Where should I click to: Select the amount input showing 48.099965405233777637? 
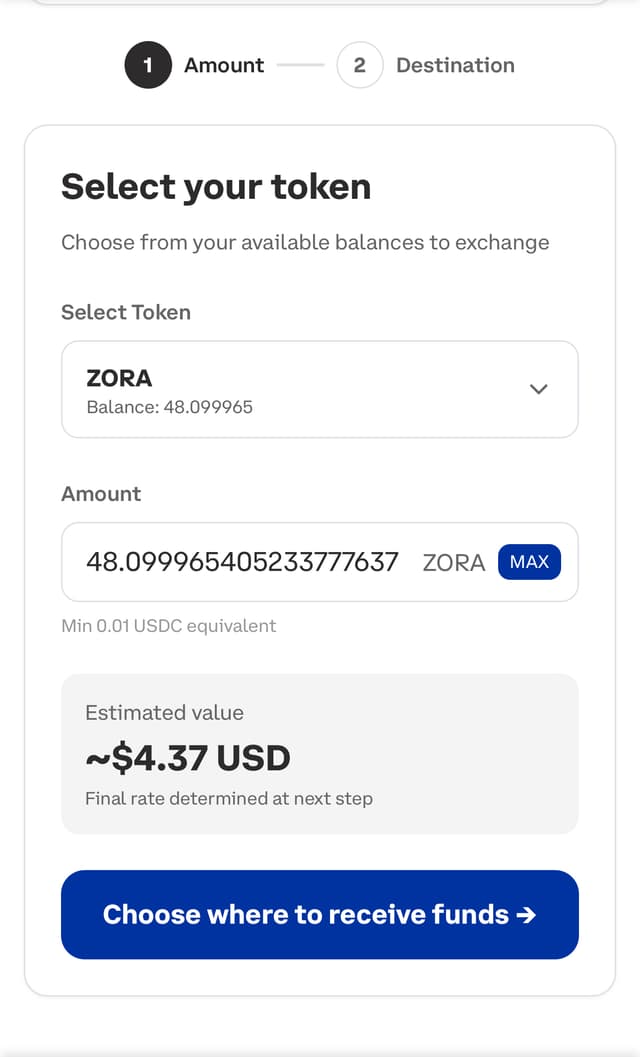[240, 562]
